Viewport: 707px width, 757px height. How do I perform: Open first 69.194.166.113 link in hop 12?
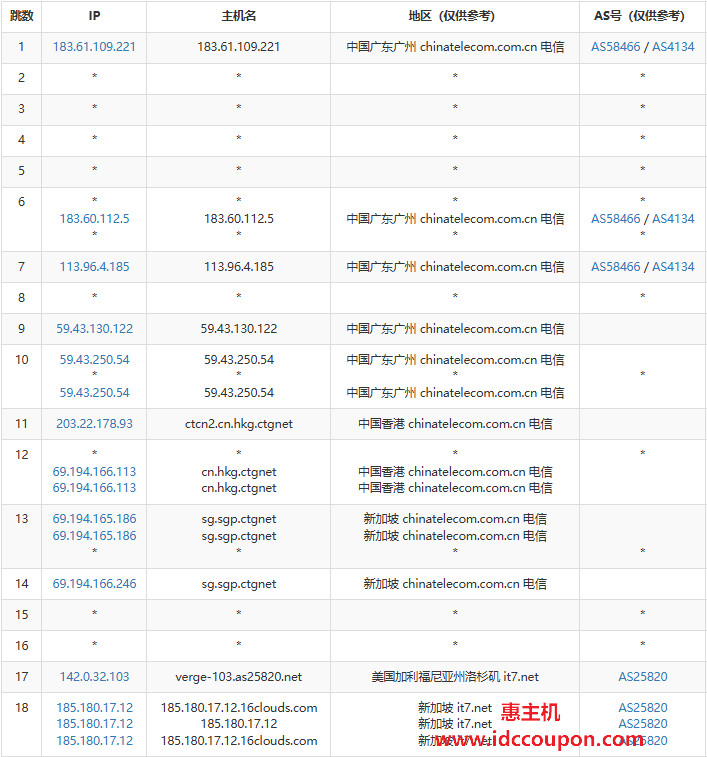(x=94, y=472)
